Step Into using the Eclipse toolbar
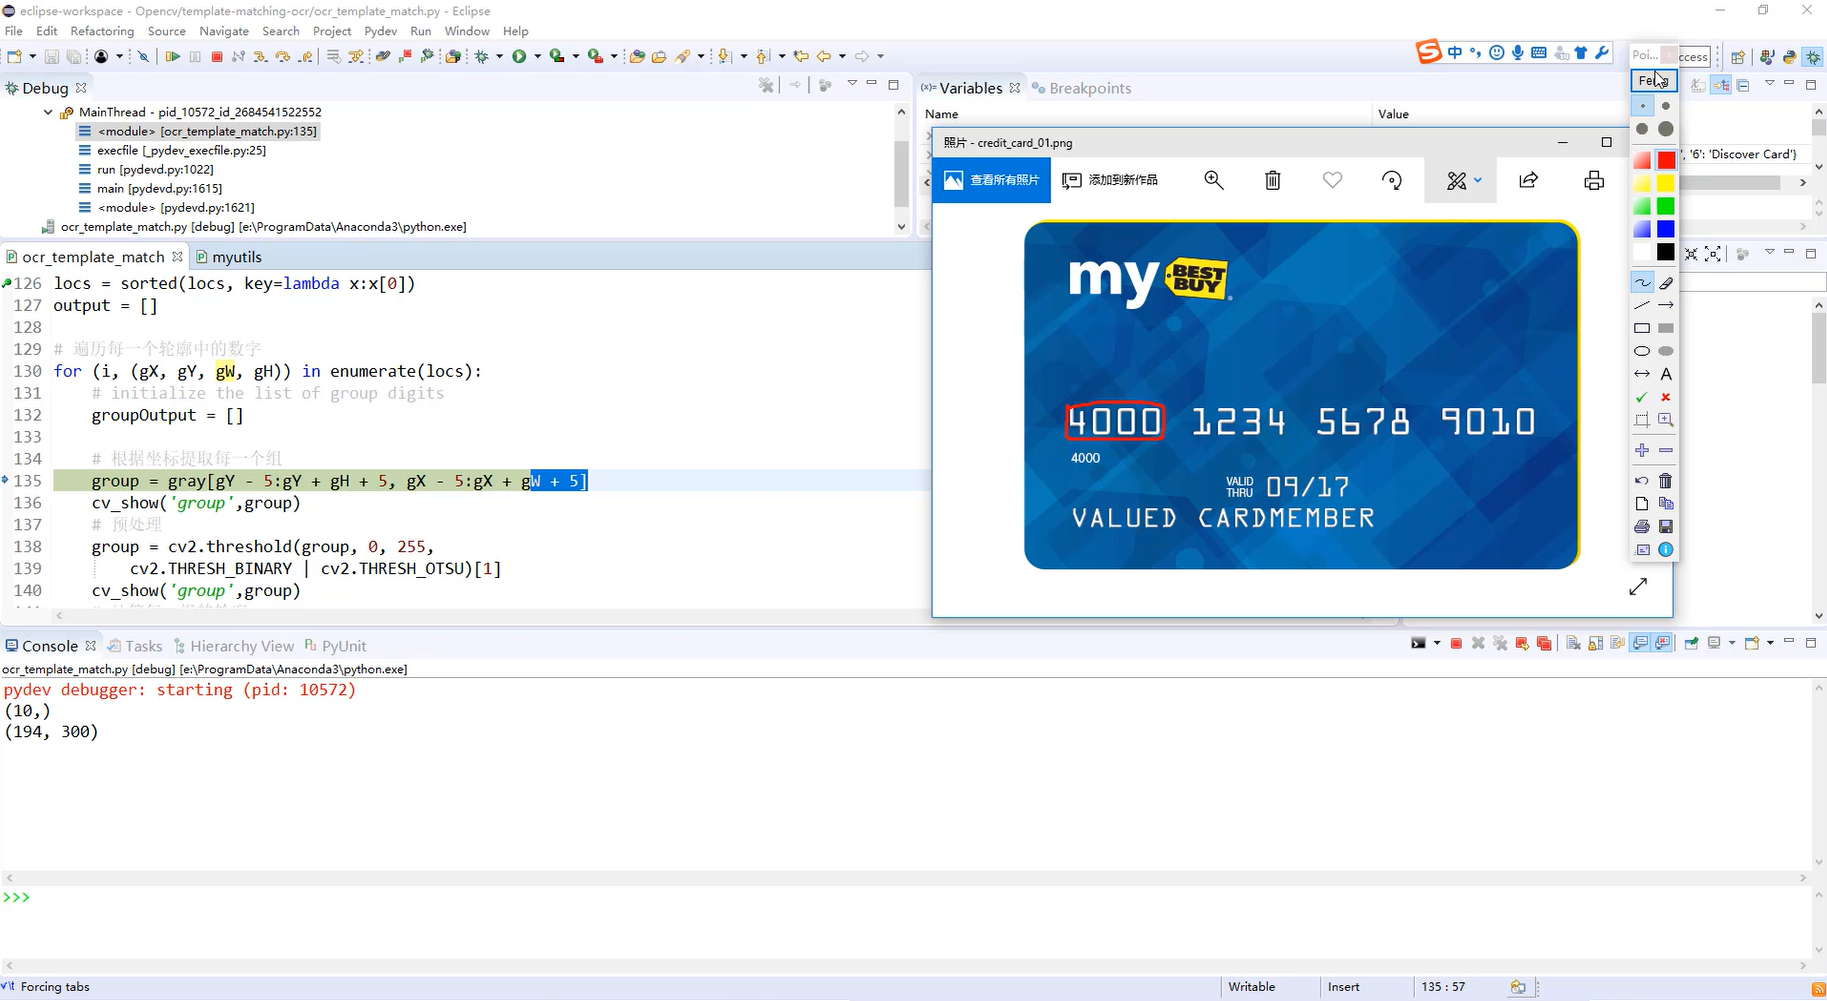The image size is (1827, 1001). pos(260,57)
